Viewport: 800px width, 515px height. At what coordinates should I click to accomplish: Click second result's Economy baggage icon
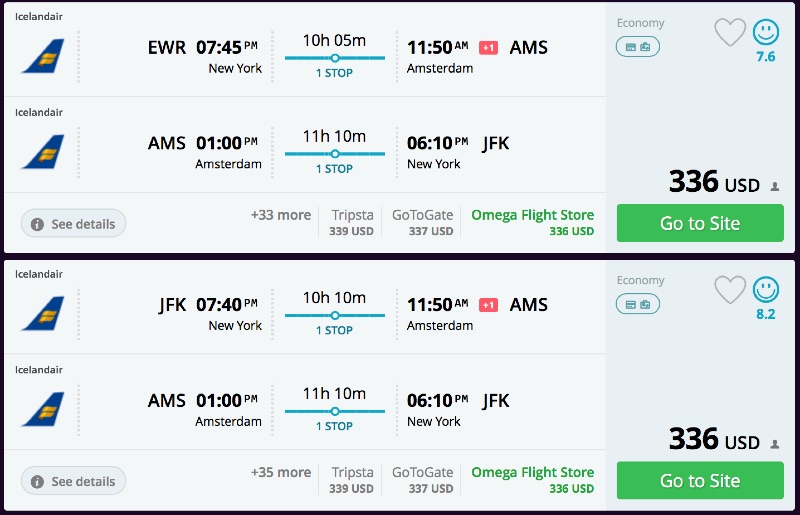638,304
